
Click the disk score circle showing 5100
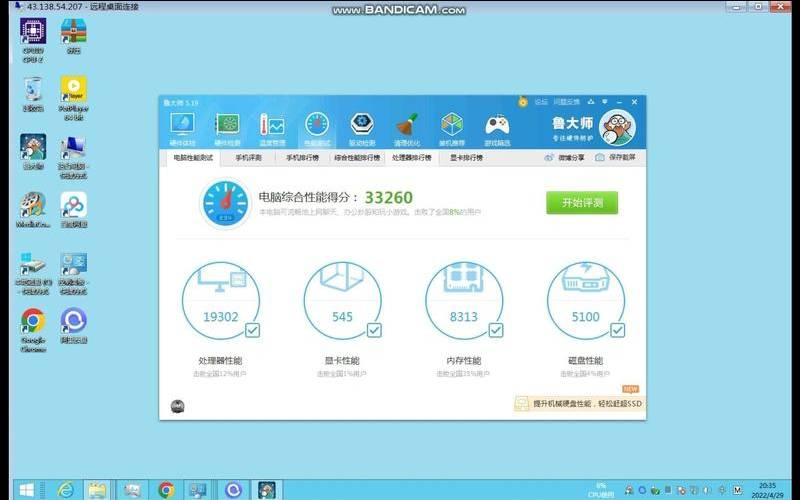click(x=586, y=301)
